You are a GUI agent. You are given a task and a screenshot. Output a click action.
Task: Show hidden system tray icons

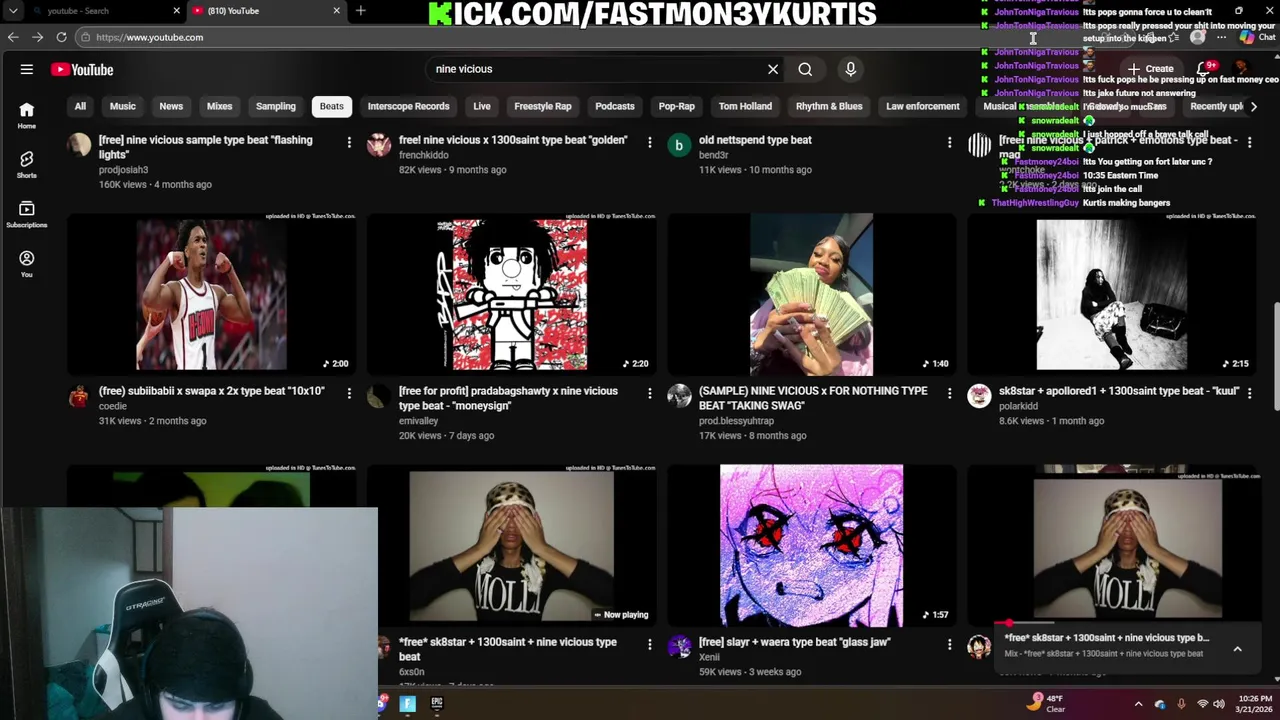click(x=1138, y=704)
